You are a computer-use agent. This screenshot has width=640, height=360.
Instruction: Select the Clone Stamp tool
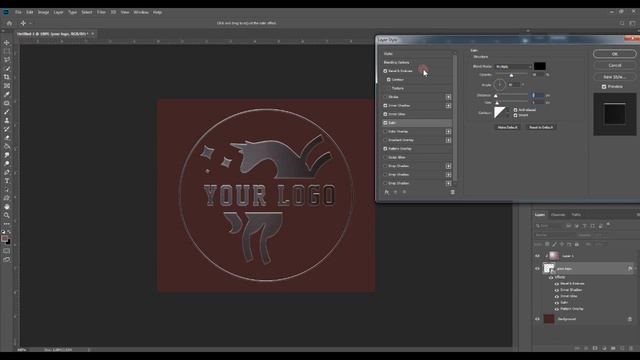[x=7, y=120]
